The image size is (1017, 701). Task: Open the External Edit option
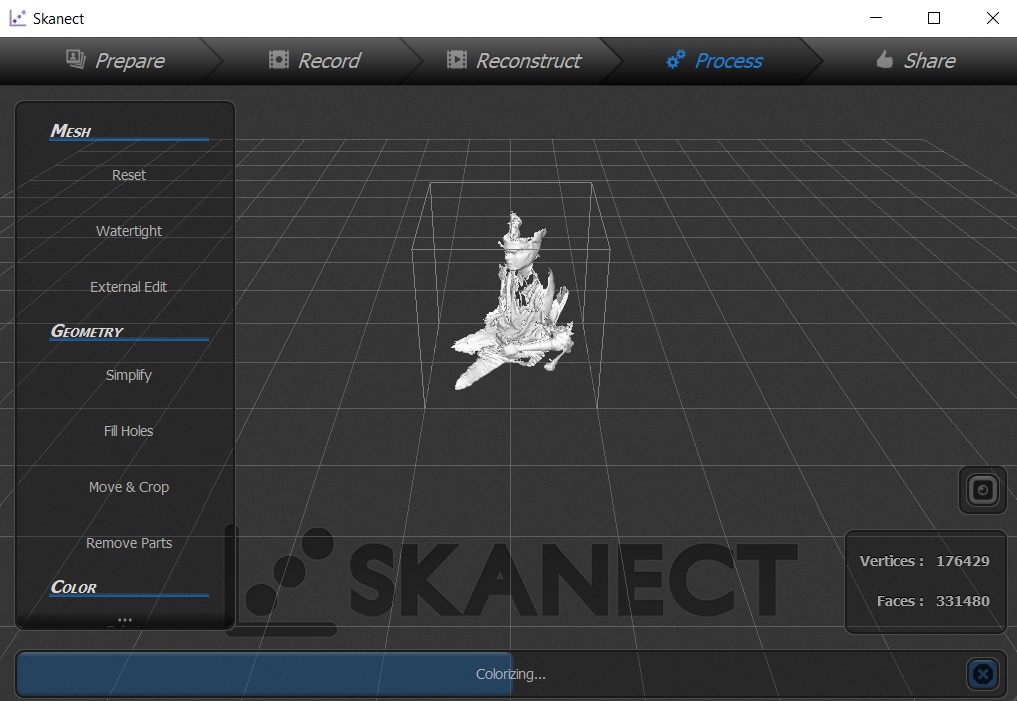tap(128, 287)
